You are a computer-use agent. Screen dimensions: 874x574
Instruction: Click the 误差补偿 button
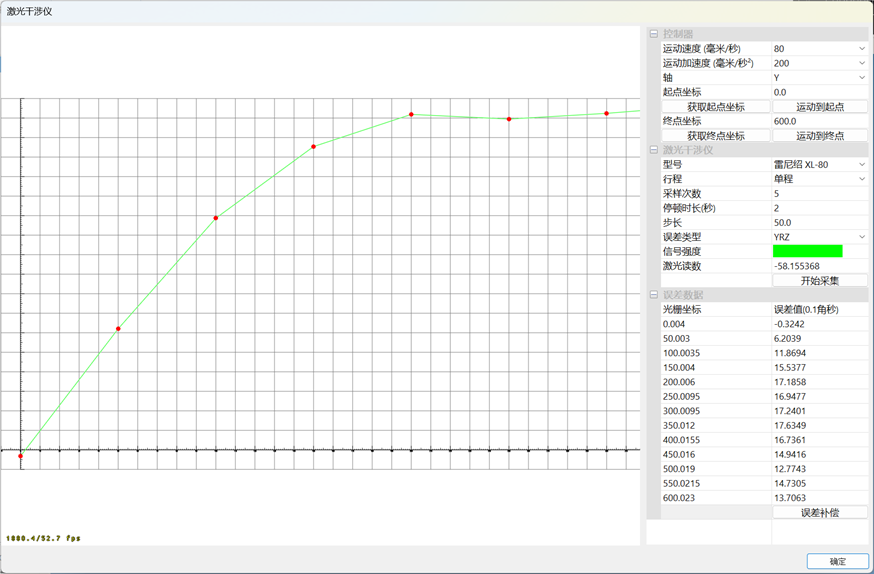819,513
